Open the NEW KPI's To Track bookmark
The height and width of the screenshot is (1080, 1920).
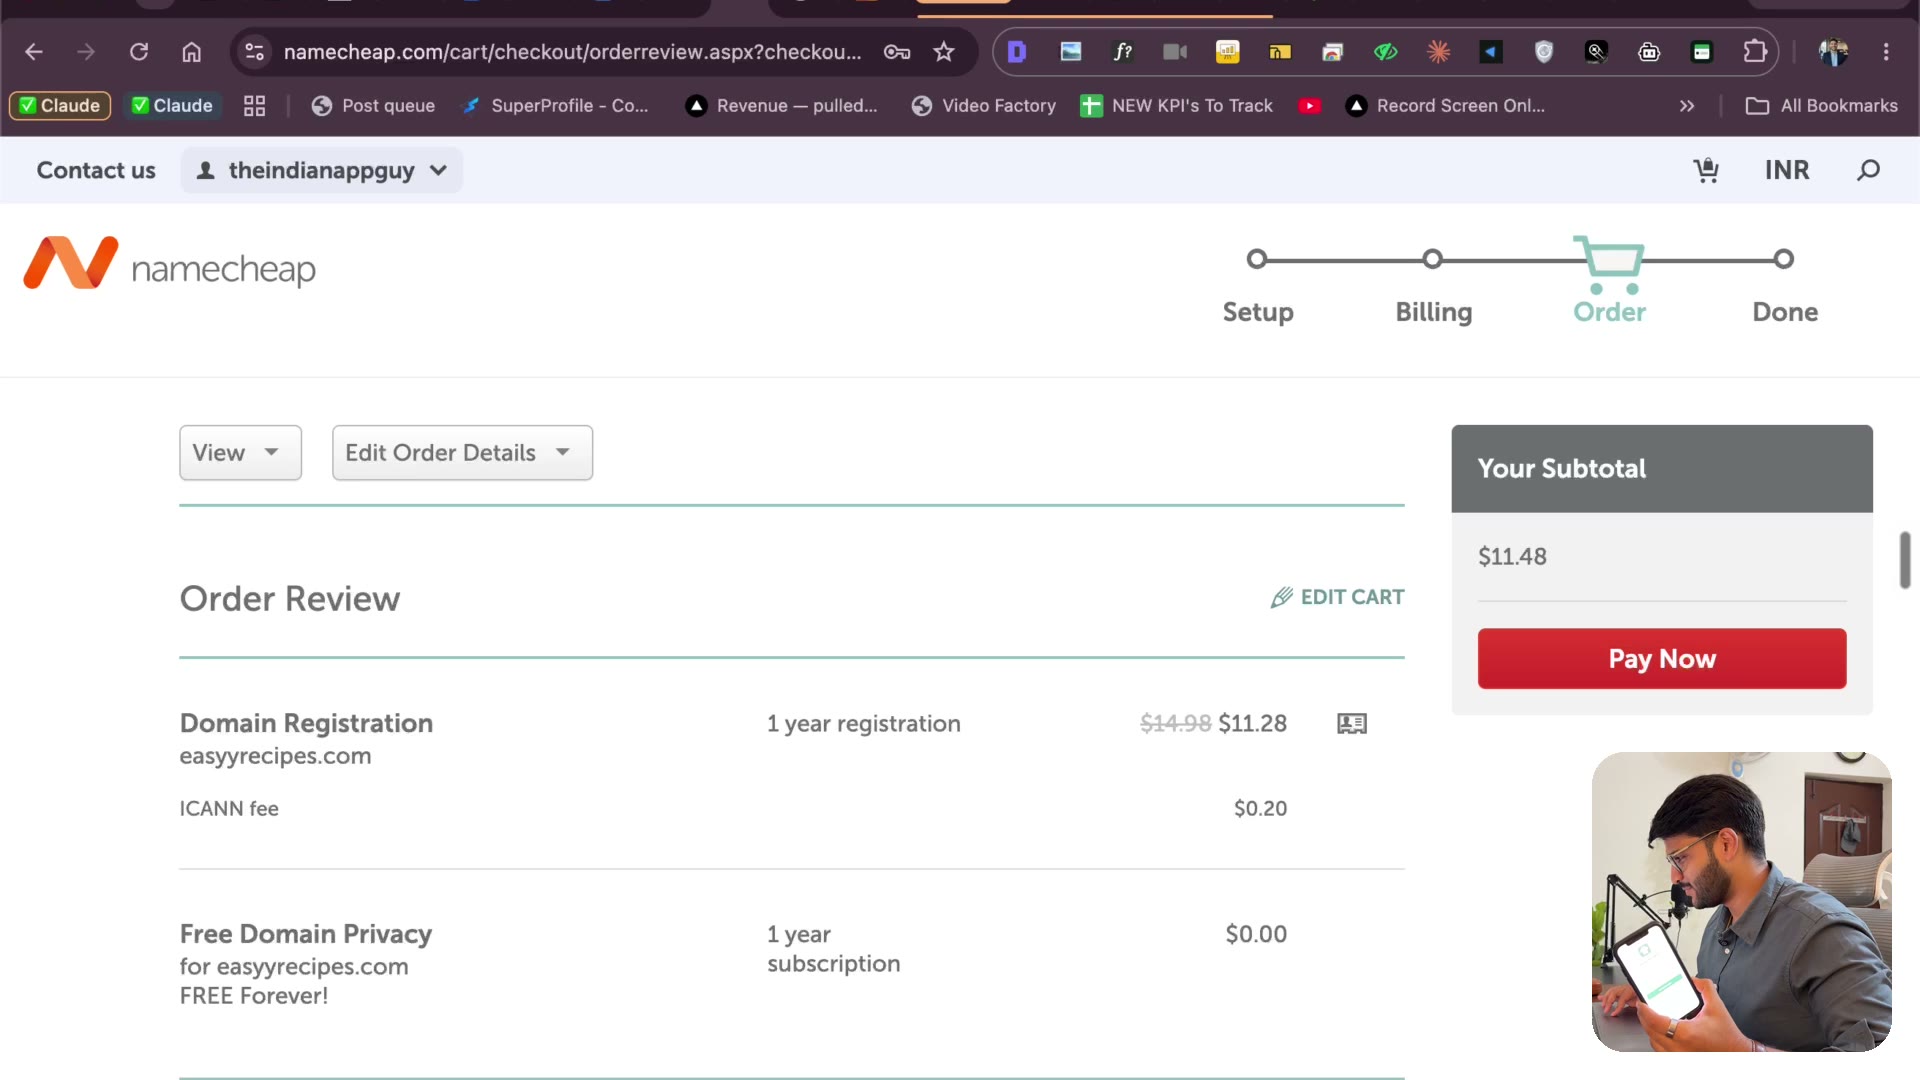pyautogui.click(x=1177, y=106)
